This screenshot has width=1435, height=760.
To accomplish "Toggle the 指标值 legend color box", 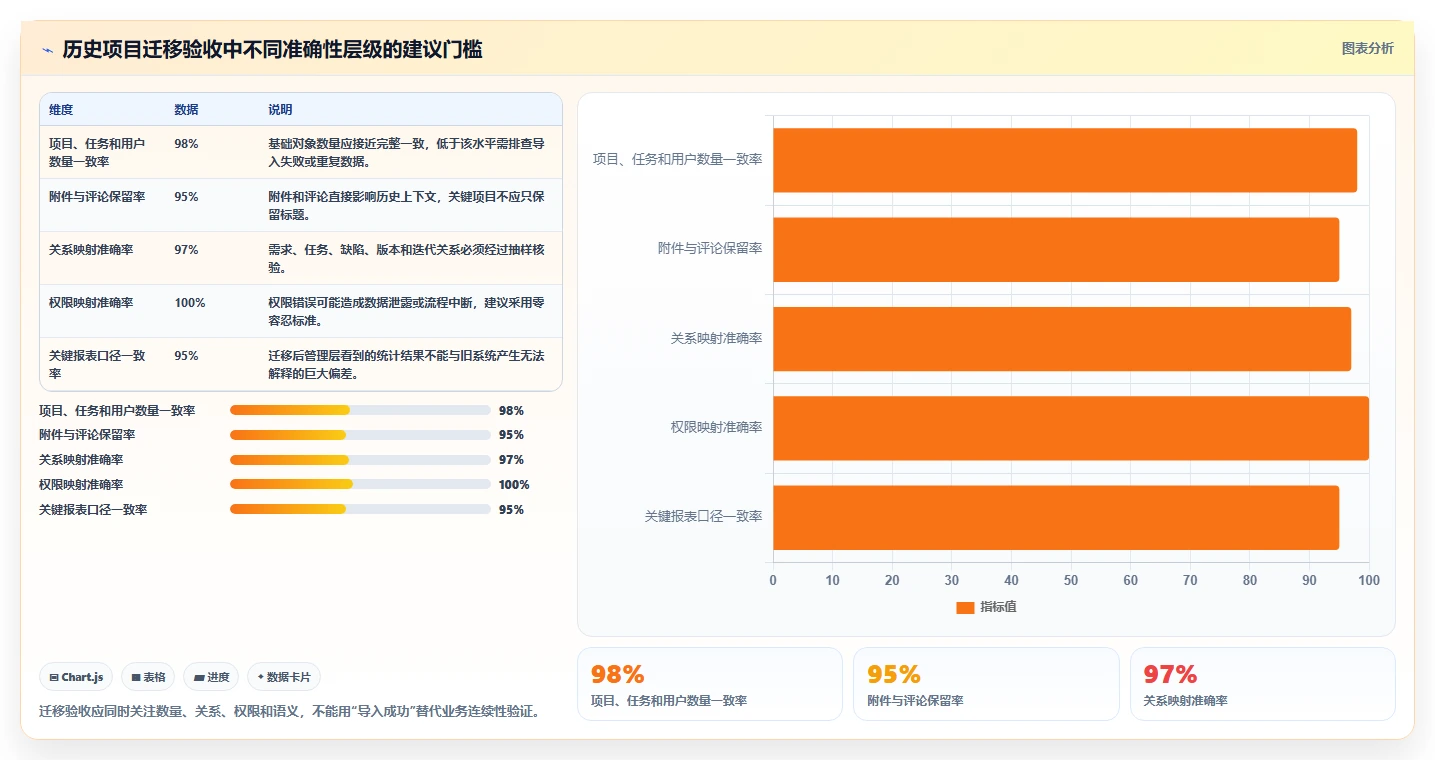I will click(965, 607).
